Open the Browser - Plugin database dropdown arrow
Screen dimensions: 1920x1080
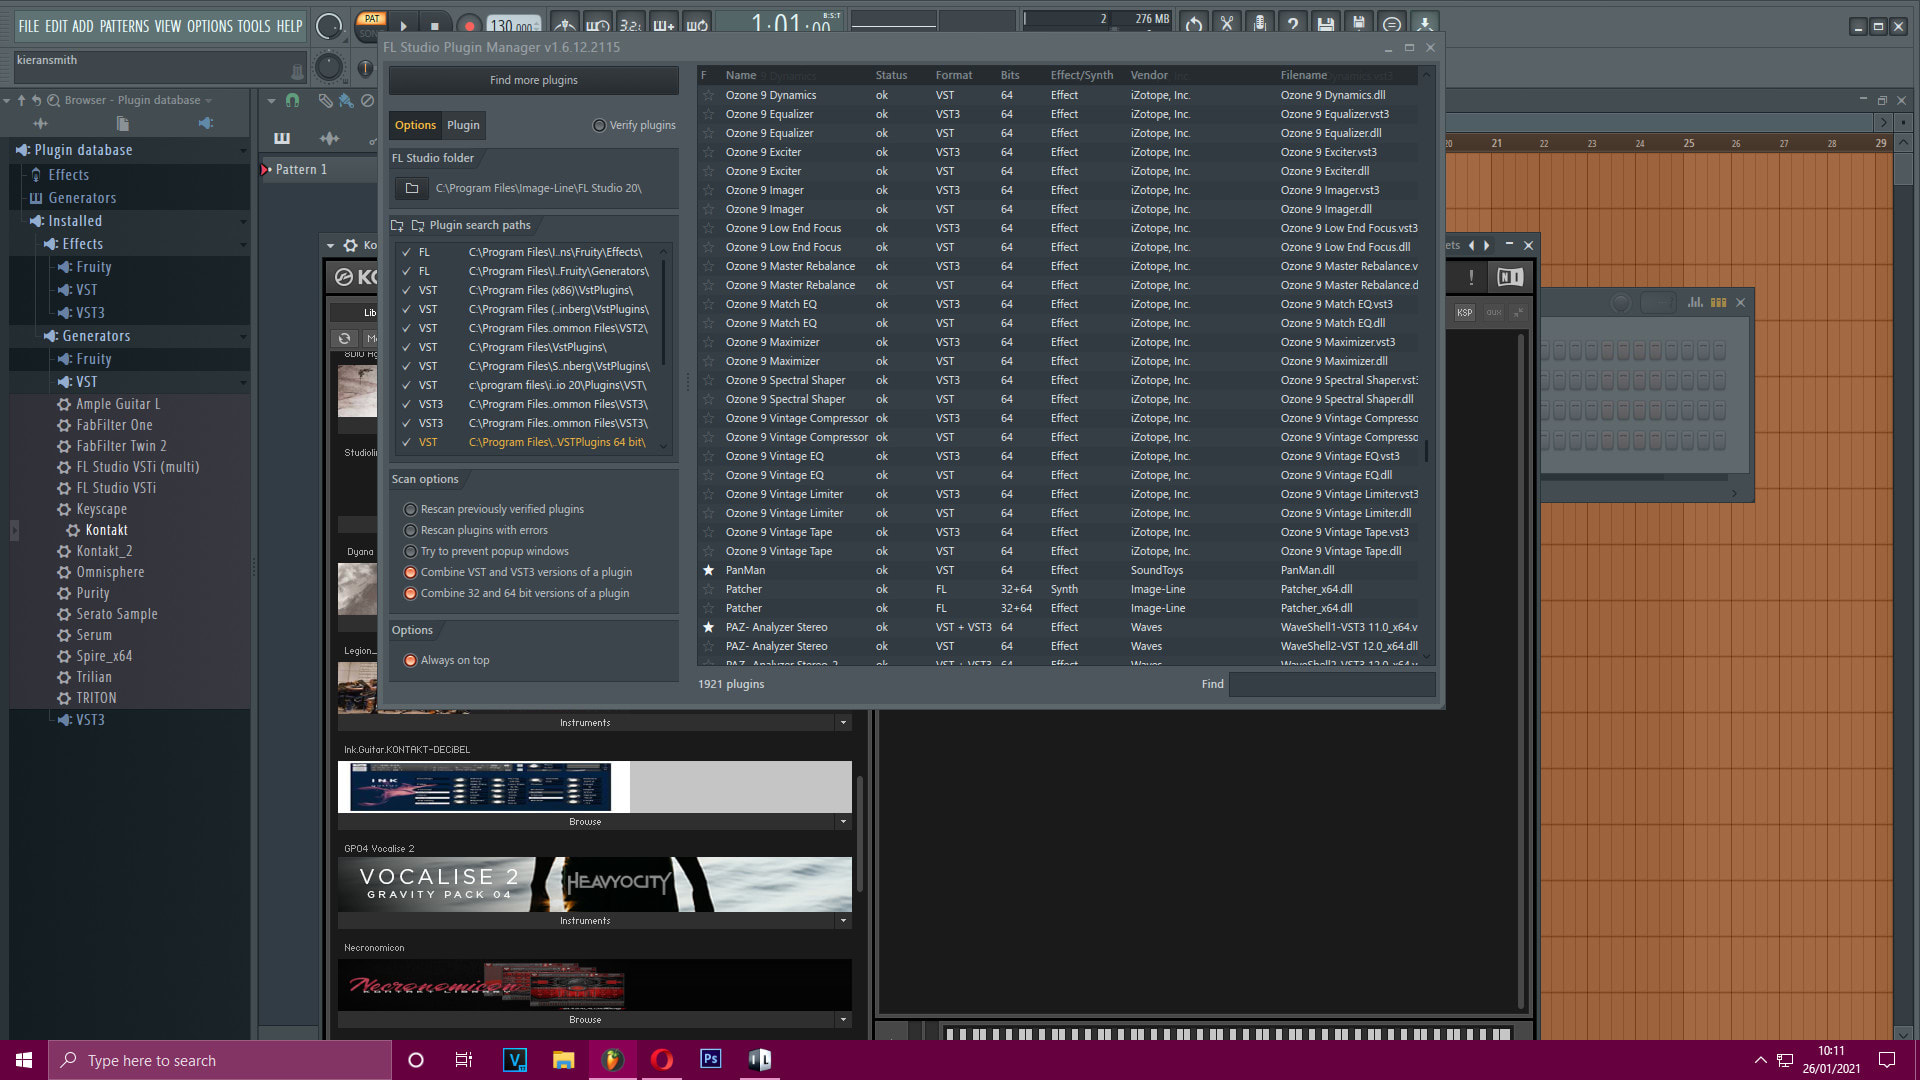[x=208, y=100]
